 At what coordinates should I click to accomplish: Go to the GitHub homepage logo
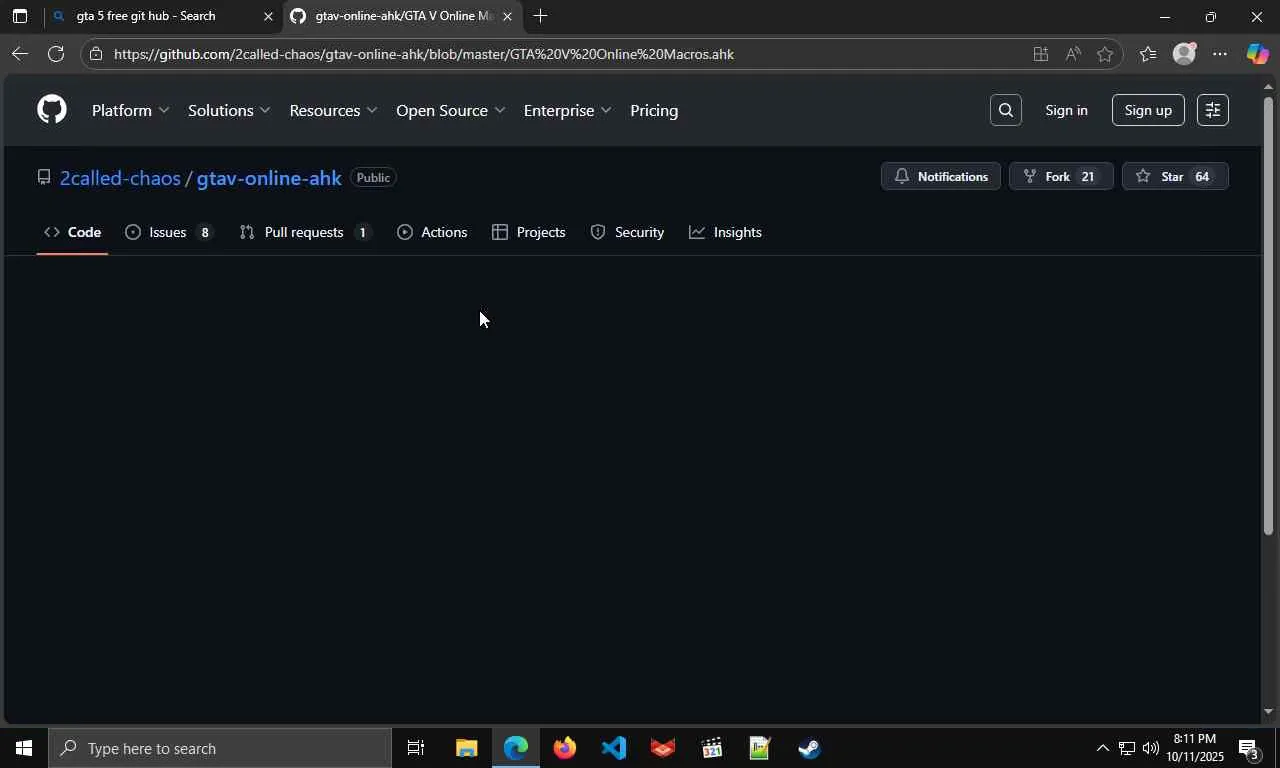click(52, 110)
